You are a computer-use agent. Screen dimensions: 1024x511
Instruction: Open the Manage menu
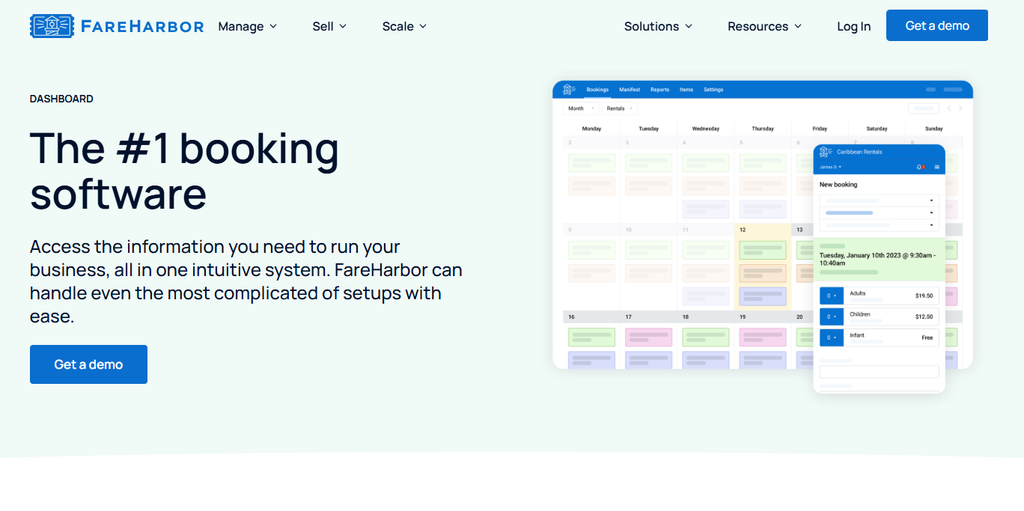(x=248, y=26)
